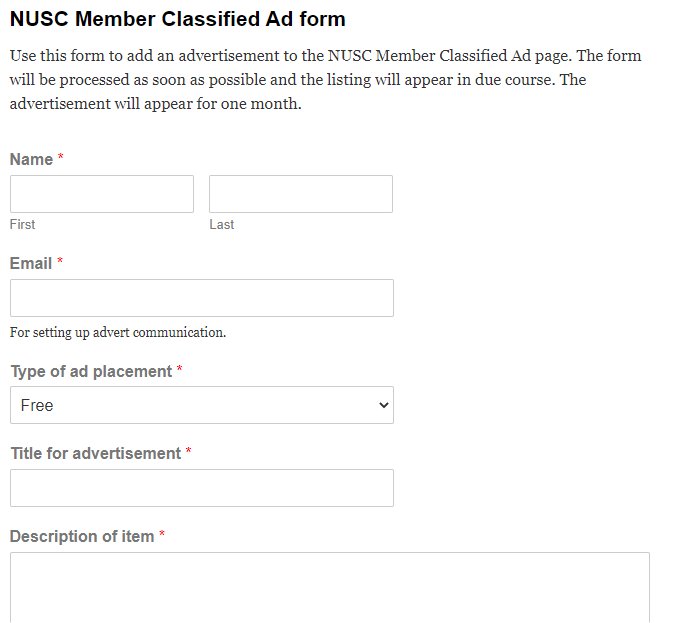Click the Title for advertisement label
The image size is (679, 623).
[96, 453]
